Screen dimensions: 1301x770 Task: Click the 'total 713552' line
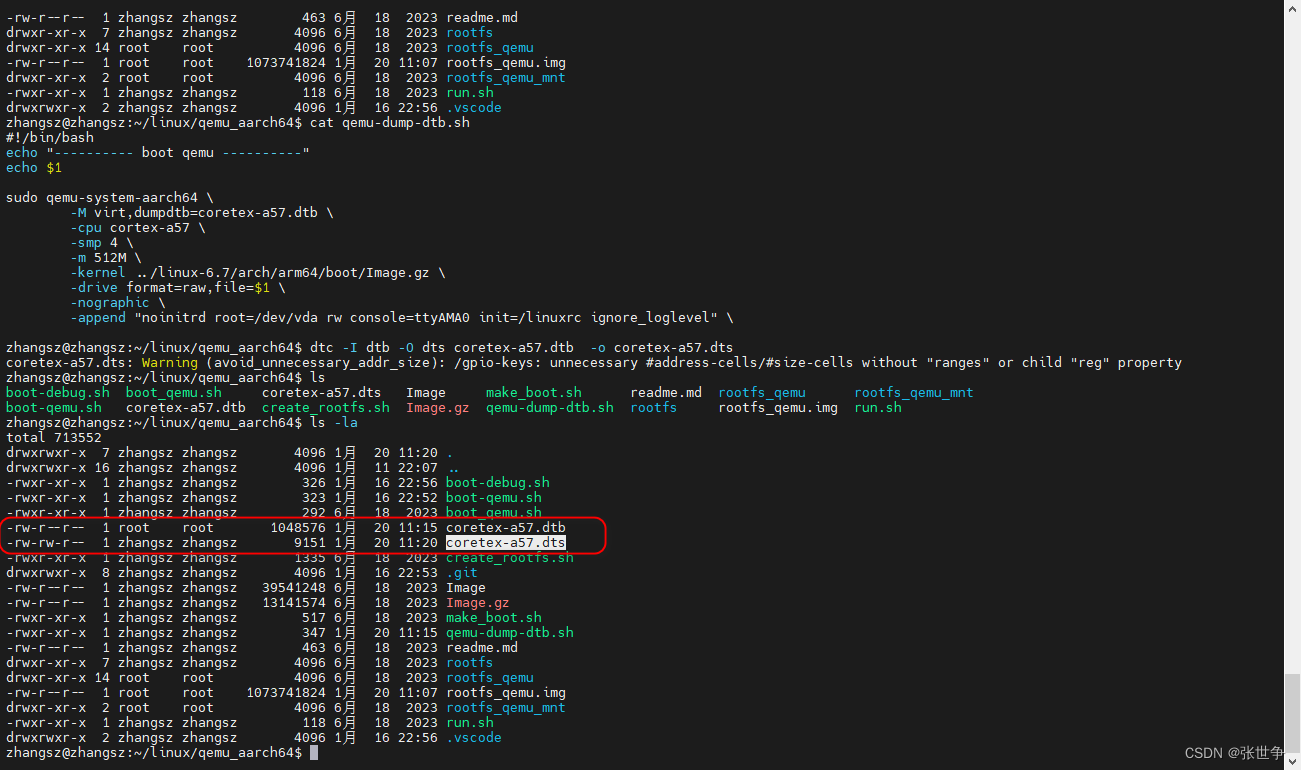pyautogui.click(x=54, y=437)
